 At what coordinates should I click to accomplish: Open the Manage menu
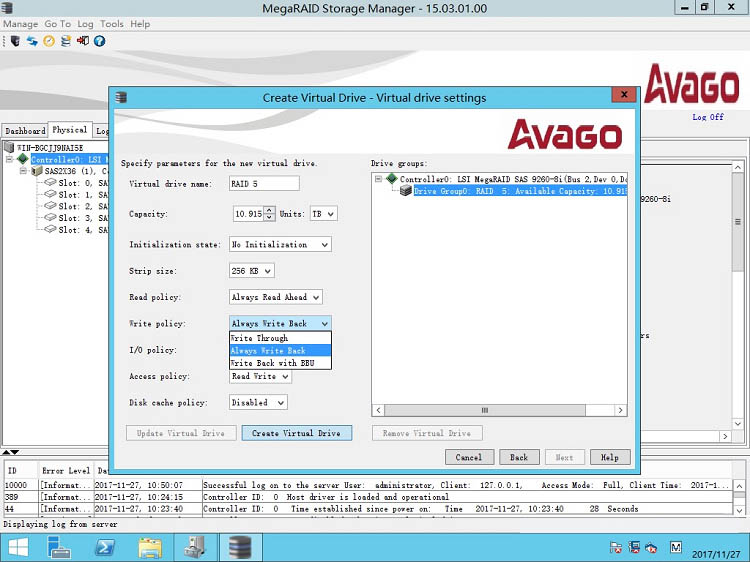click(x=20, y=24)
